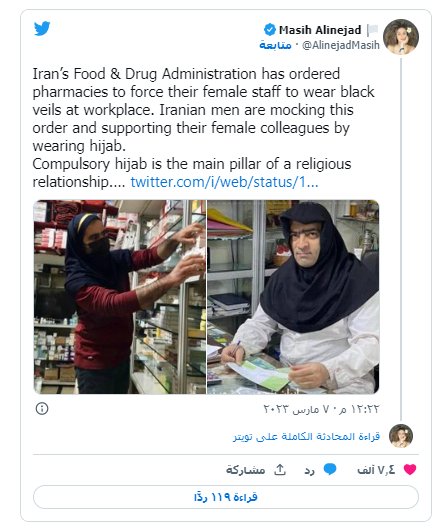
Task: Click the ٧,٤ ألف likes count
Action: click(x=376, y=470)
